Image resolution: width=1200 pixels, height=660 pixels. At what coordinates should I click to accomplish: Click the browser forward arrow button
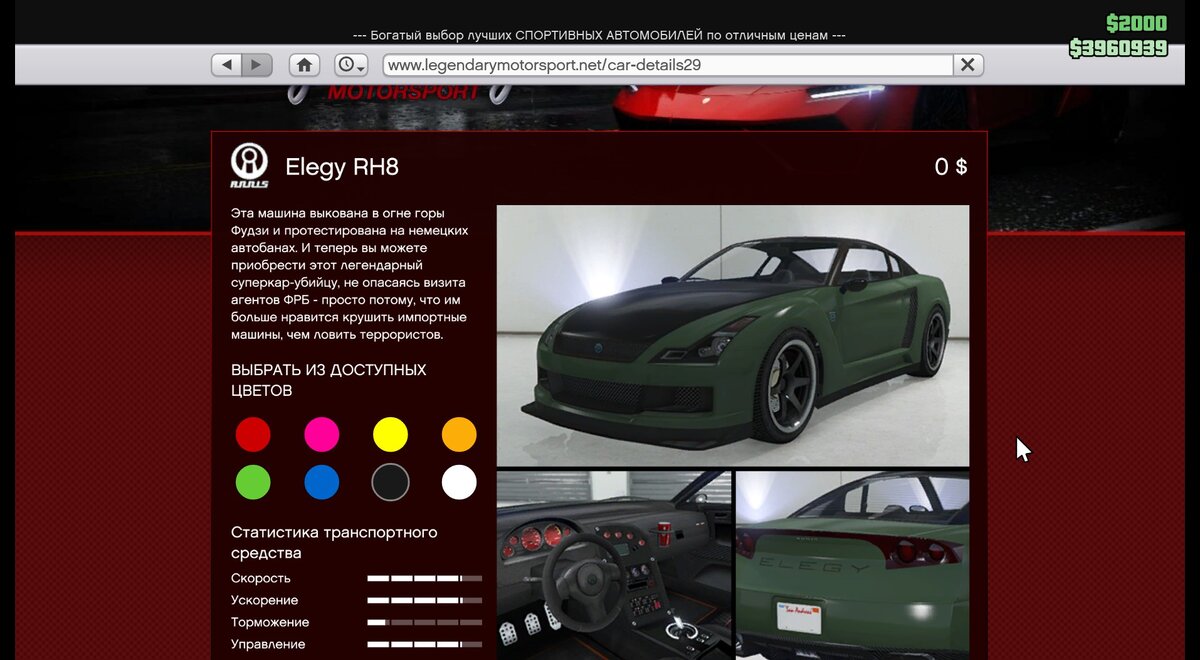(257, 65)
